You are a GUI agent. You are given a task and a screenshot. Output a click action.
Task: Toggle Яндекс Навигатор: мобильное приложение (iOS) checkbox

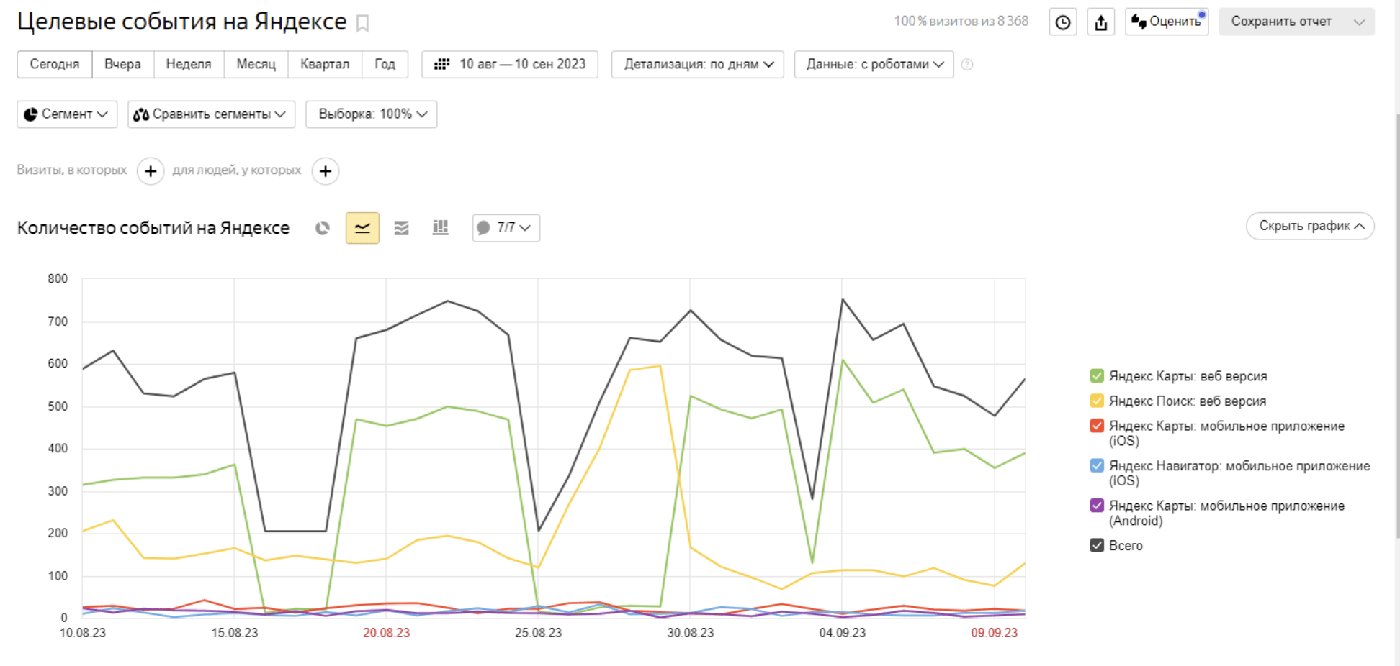[x=1097, y=466]
